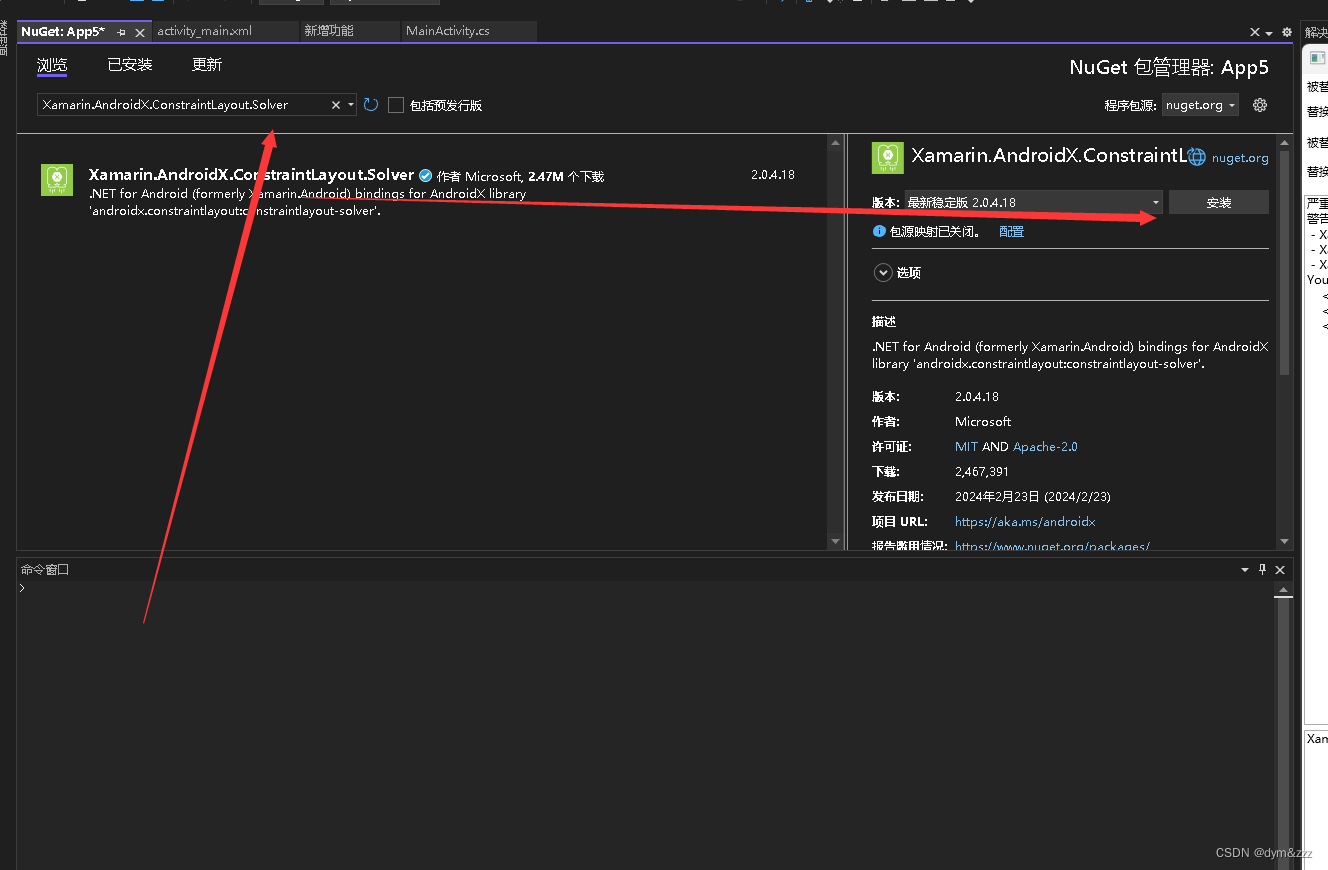
Task: Switch to the 浏览 browse tab
Action: coord(52,65)
